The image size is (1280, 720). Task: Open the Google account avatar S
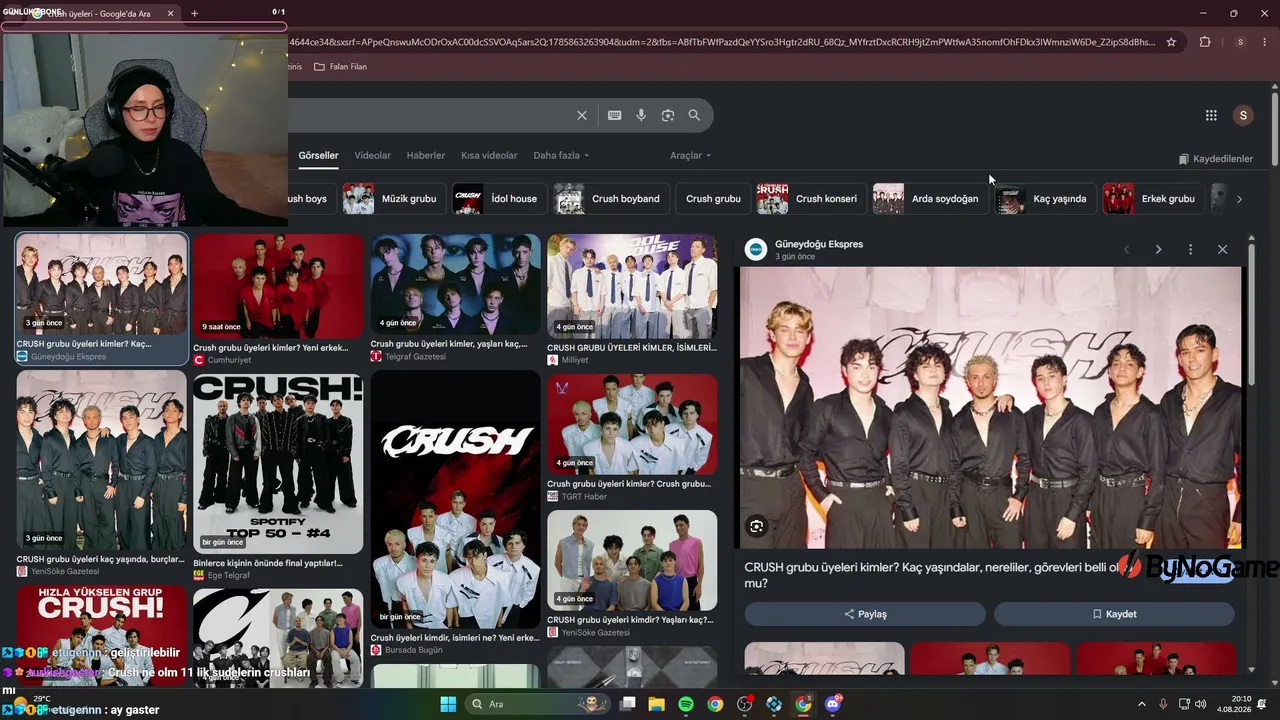[1243, 115]
